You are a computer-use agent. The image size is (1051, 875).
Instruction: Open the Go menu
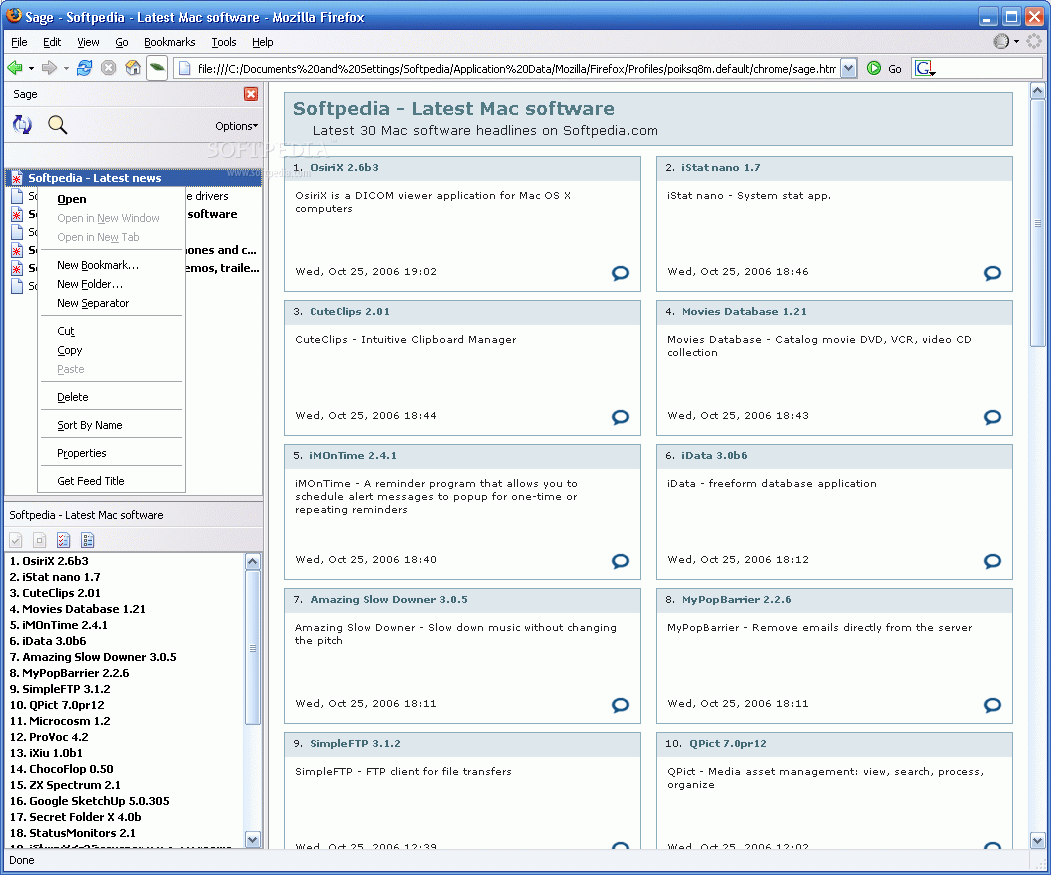(121, 42)
